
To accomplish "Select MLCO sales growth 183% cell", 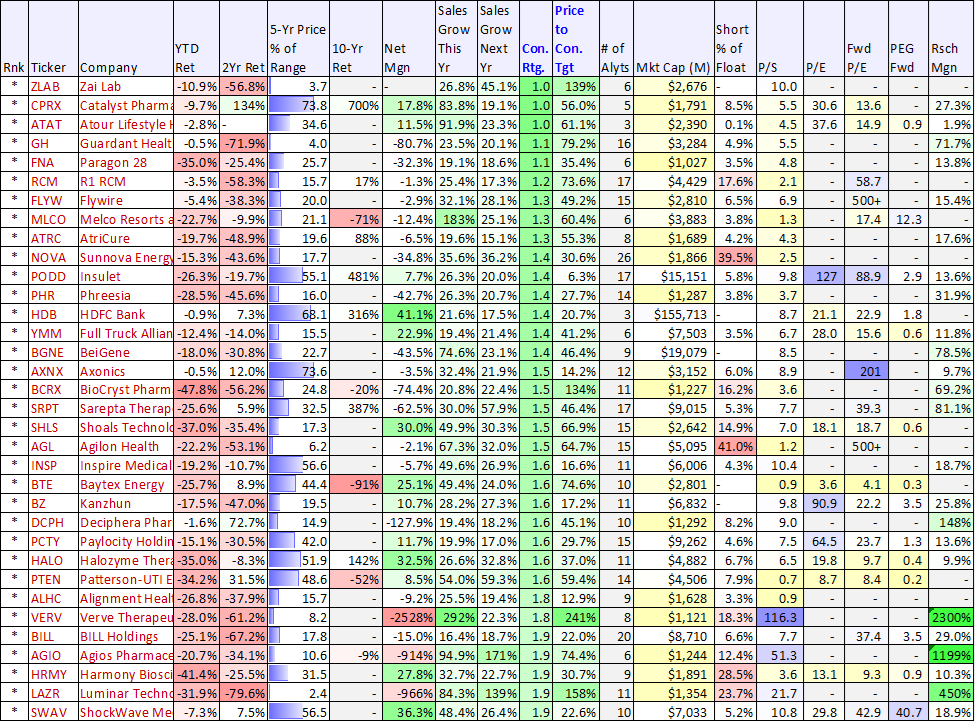I will (456, 220).
